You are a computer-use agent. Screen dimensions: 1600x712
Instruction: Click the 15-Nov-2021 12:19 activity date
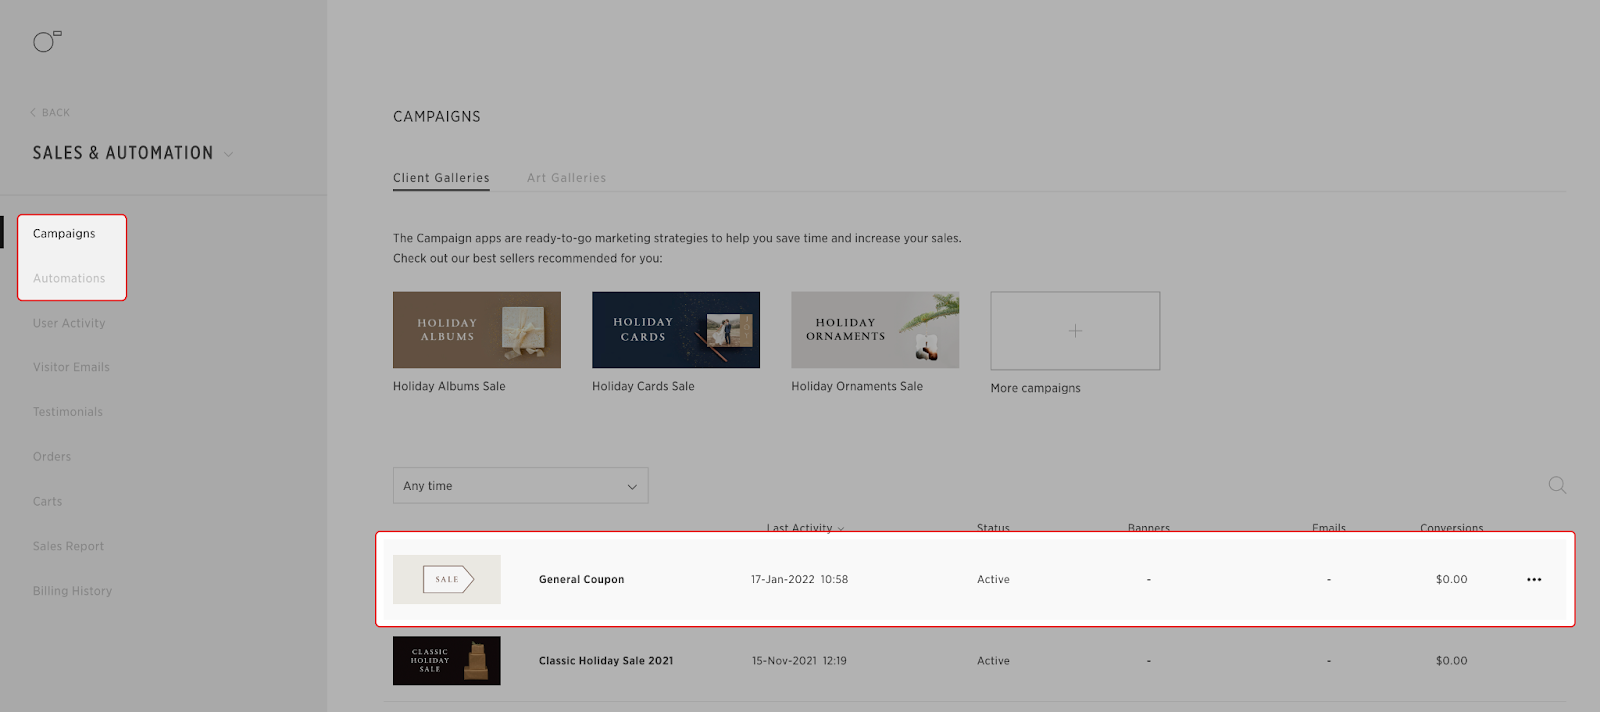pyautogui.click(x=799, y=661)
